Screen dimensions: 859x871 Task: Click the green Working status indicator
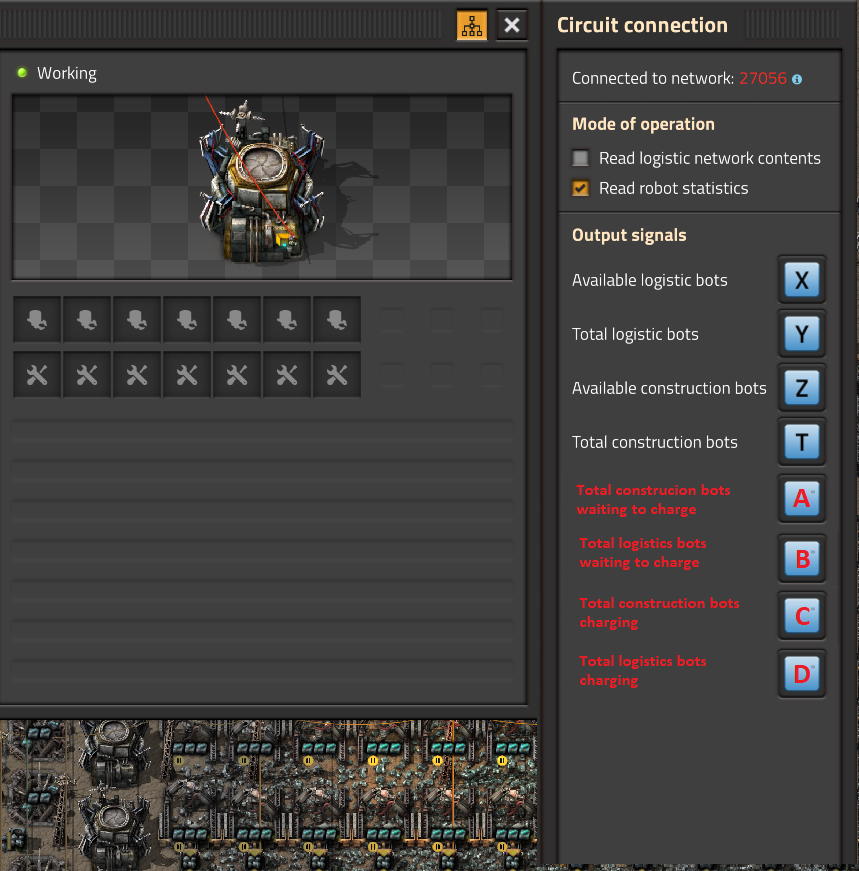pos(22,73)
